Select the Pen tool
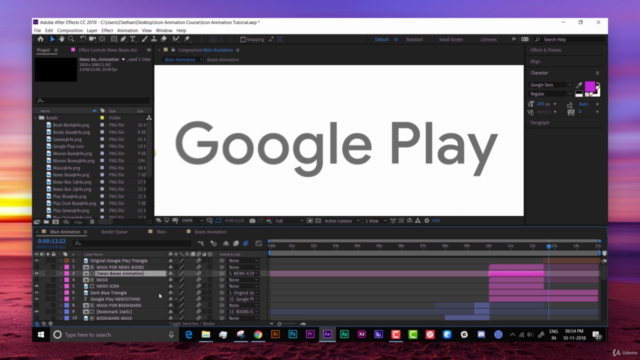Screen dimensions: 640x360 (123, 39)
